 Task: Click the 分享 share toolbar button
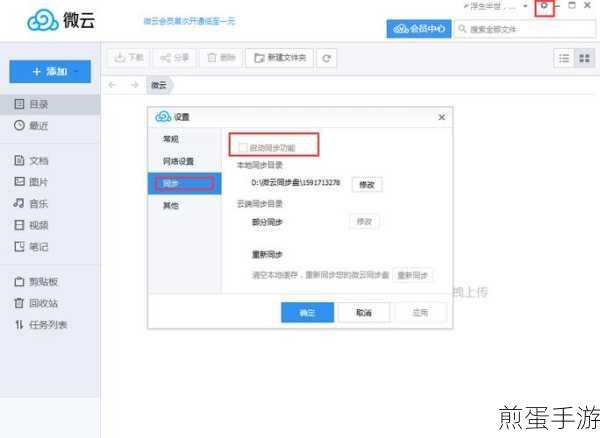(x=174, y=58)
